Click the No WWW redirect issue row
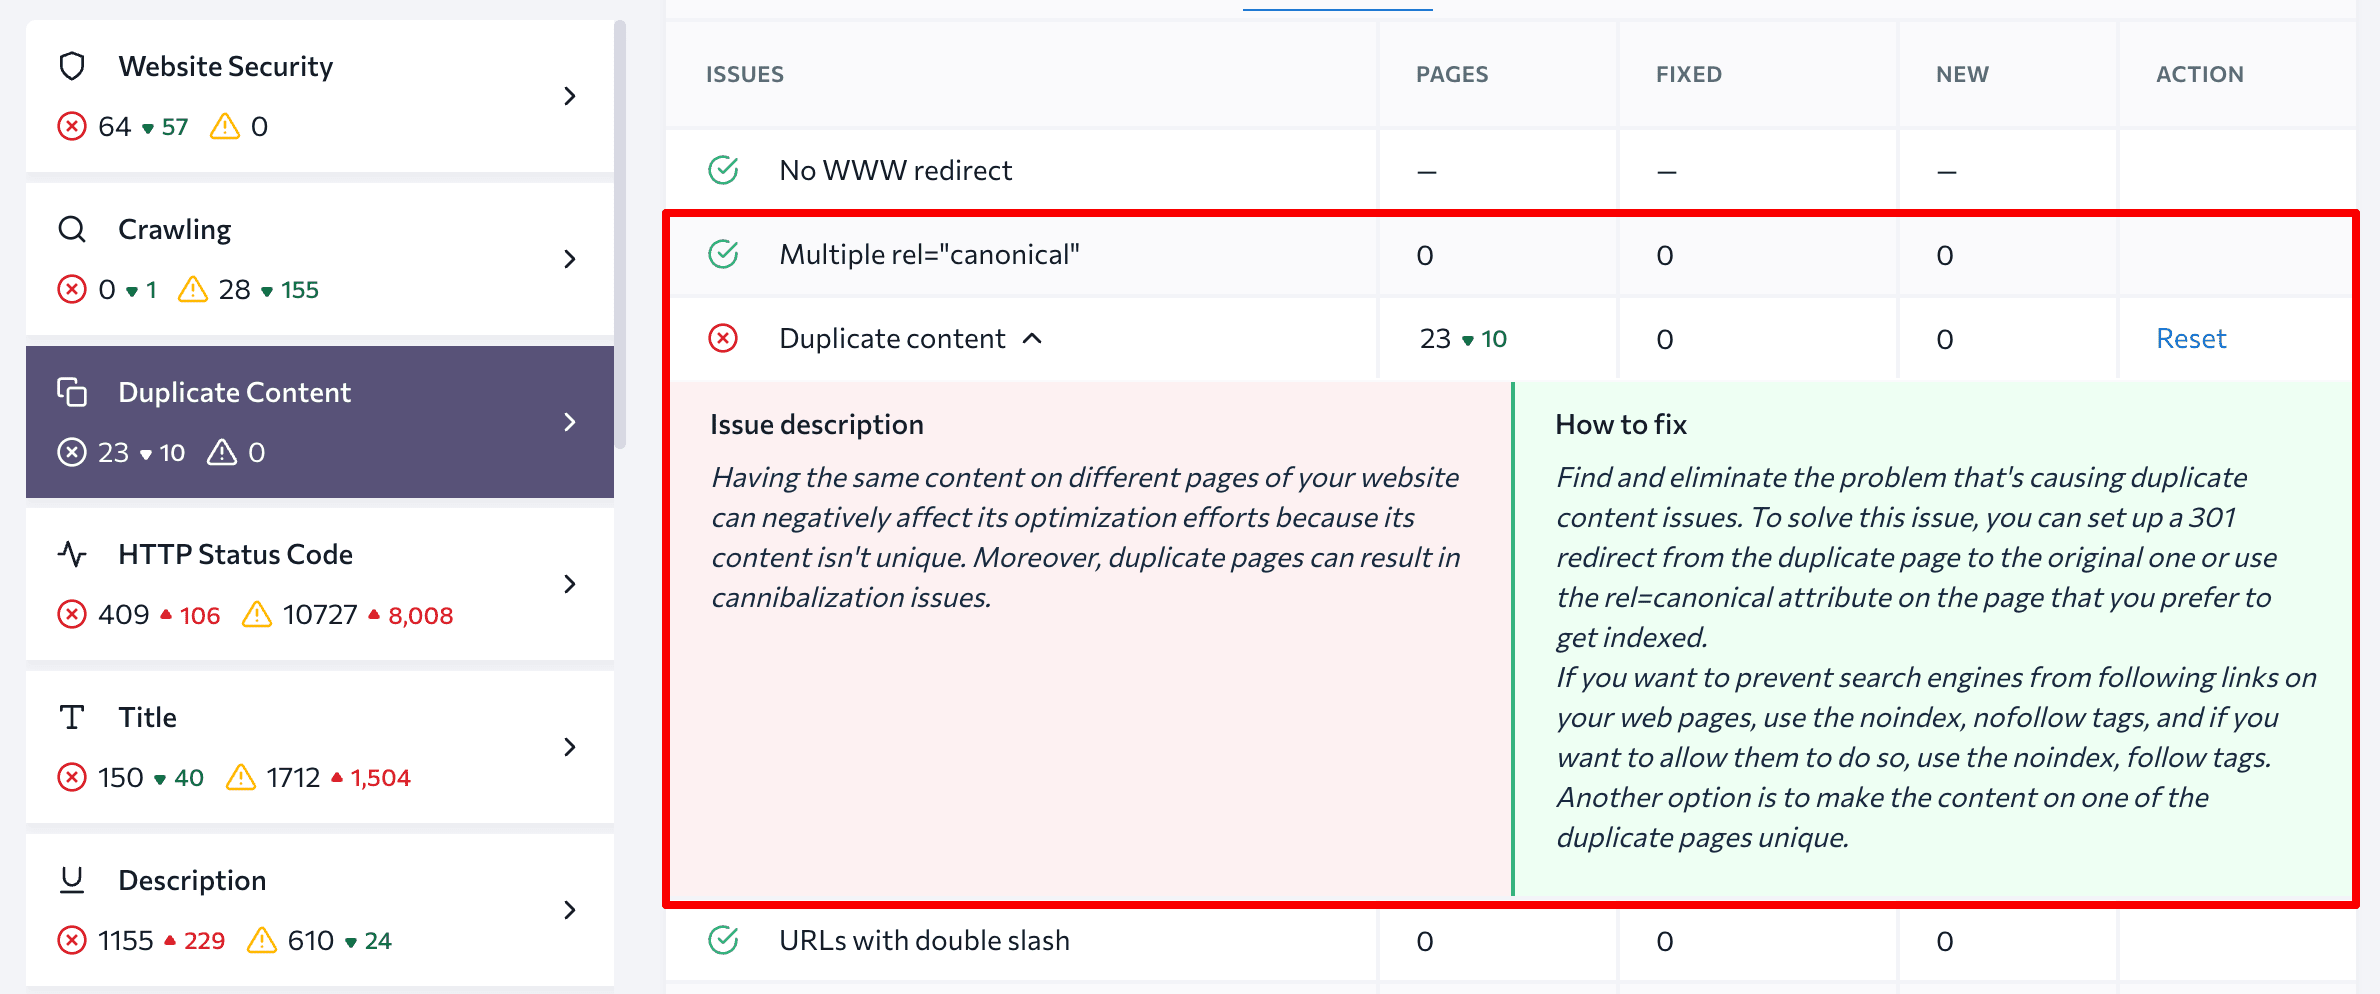 (x=895, y=170)
